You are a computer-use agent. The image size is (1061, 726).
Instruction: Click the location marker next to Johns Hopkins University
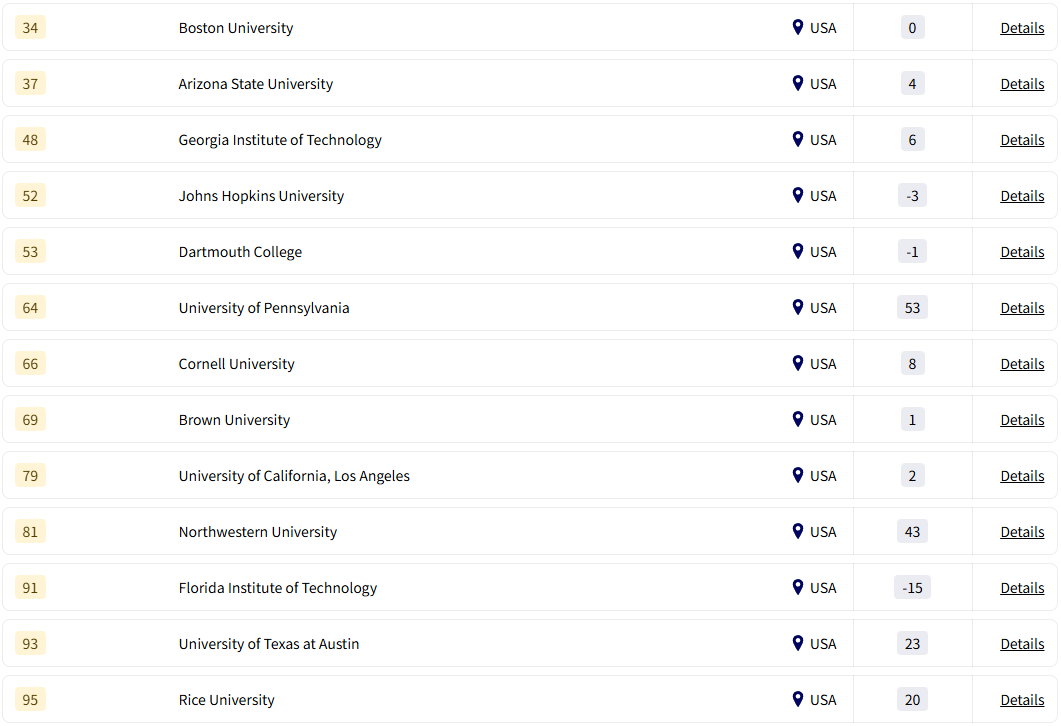pyautogui.click(x=797, y=195)
